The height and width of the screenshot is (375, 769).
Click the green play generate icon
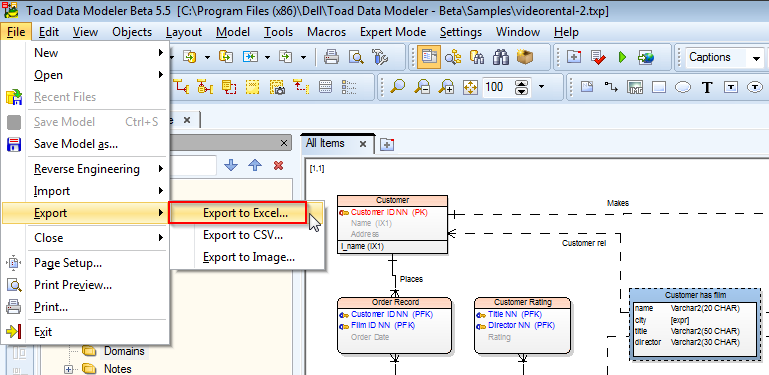[622, 57]
